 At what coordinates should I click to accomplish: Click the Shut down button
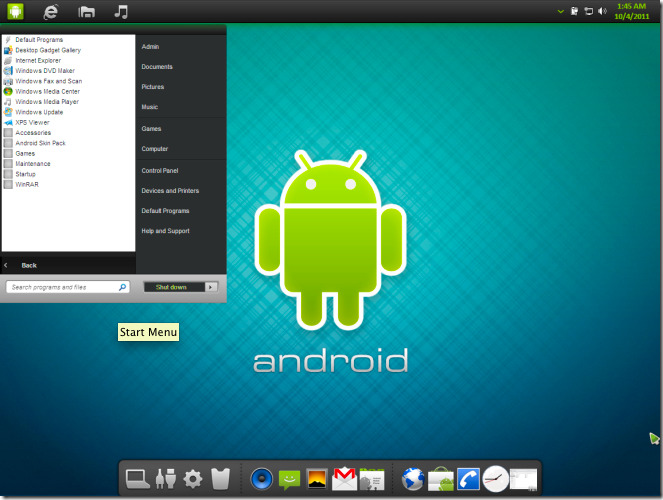(174, 287)
